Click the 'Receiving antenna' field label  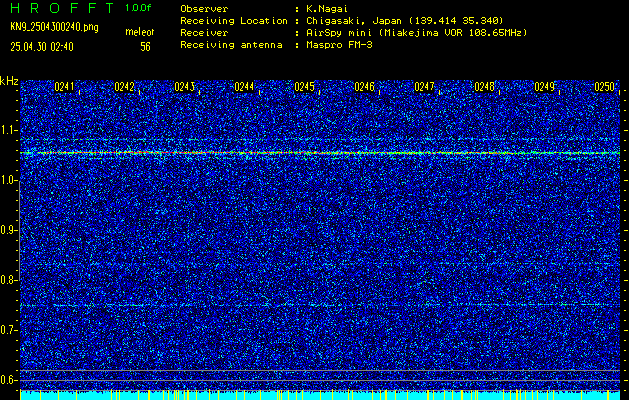[x=231, y=45]
